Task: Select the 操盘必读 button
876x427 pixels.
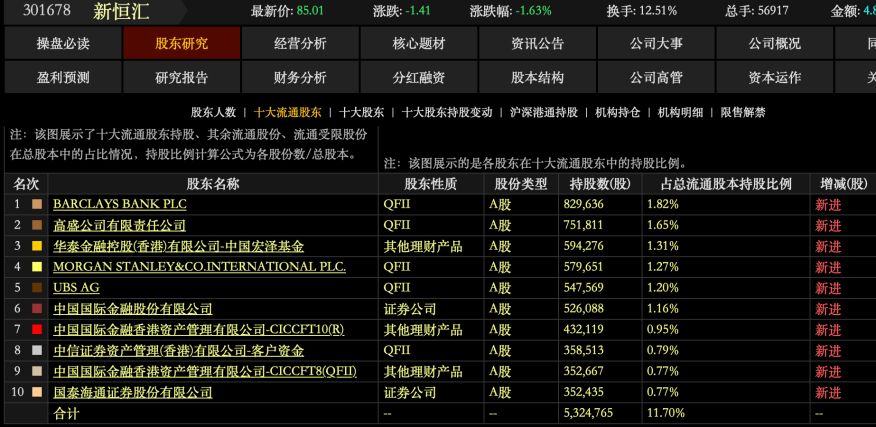Action: [x=63, y=44]
